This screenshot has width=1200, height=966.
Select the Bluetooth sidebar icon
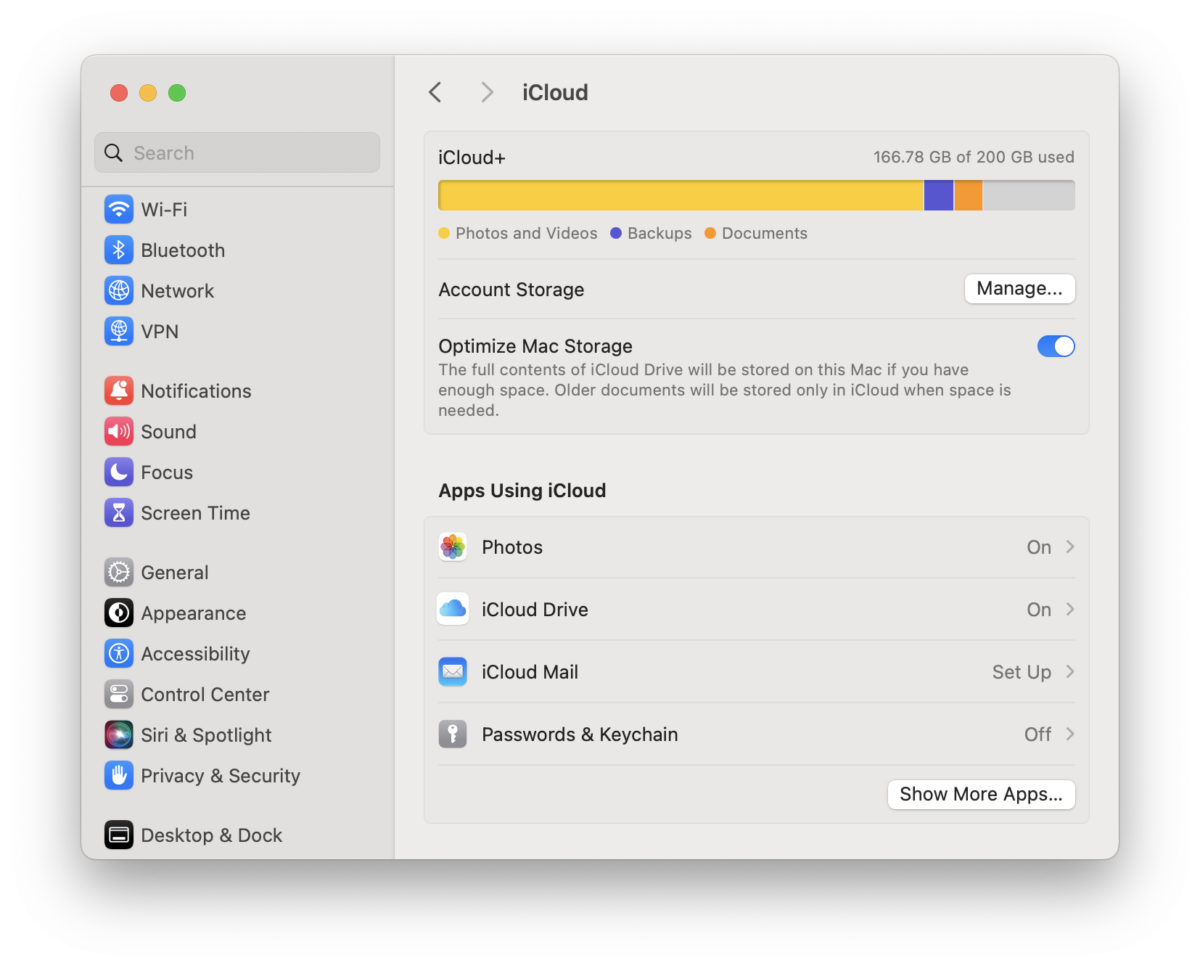[x=118, y=250]
